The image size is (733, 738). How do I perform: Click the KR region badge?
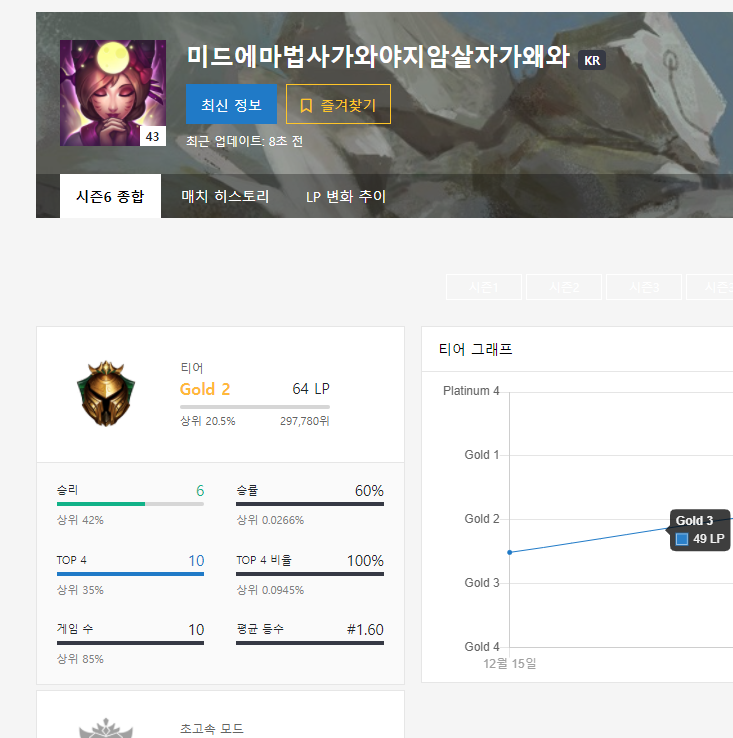pos(592,60)
